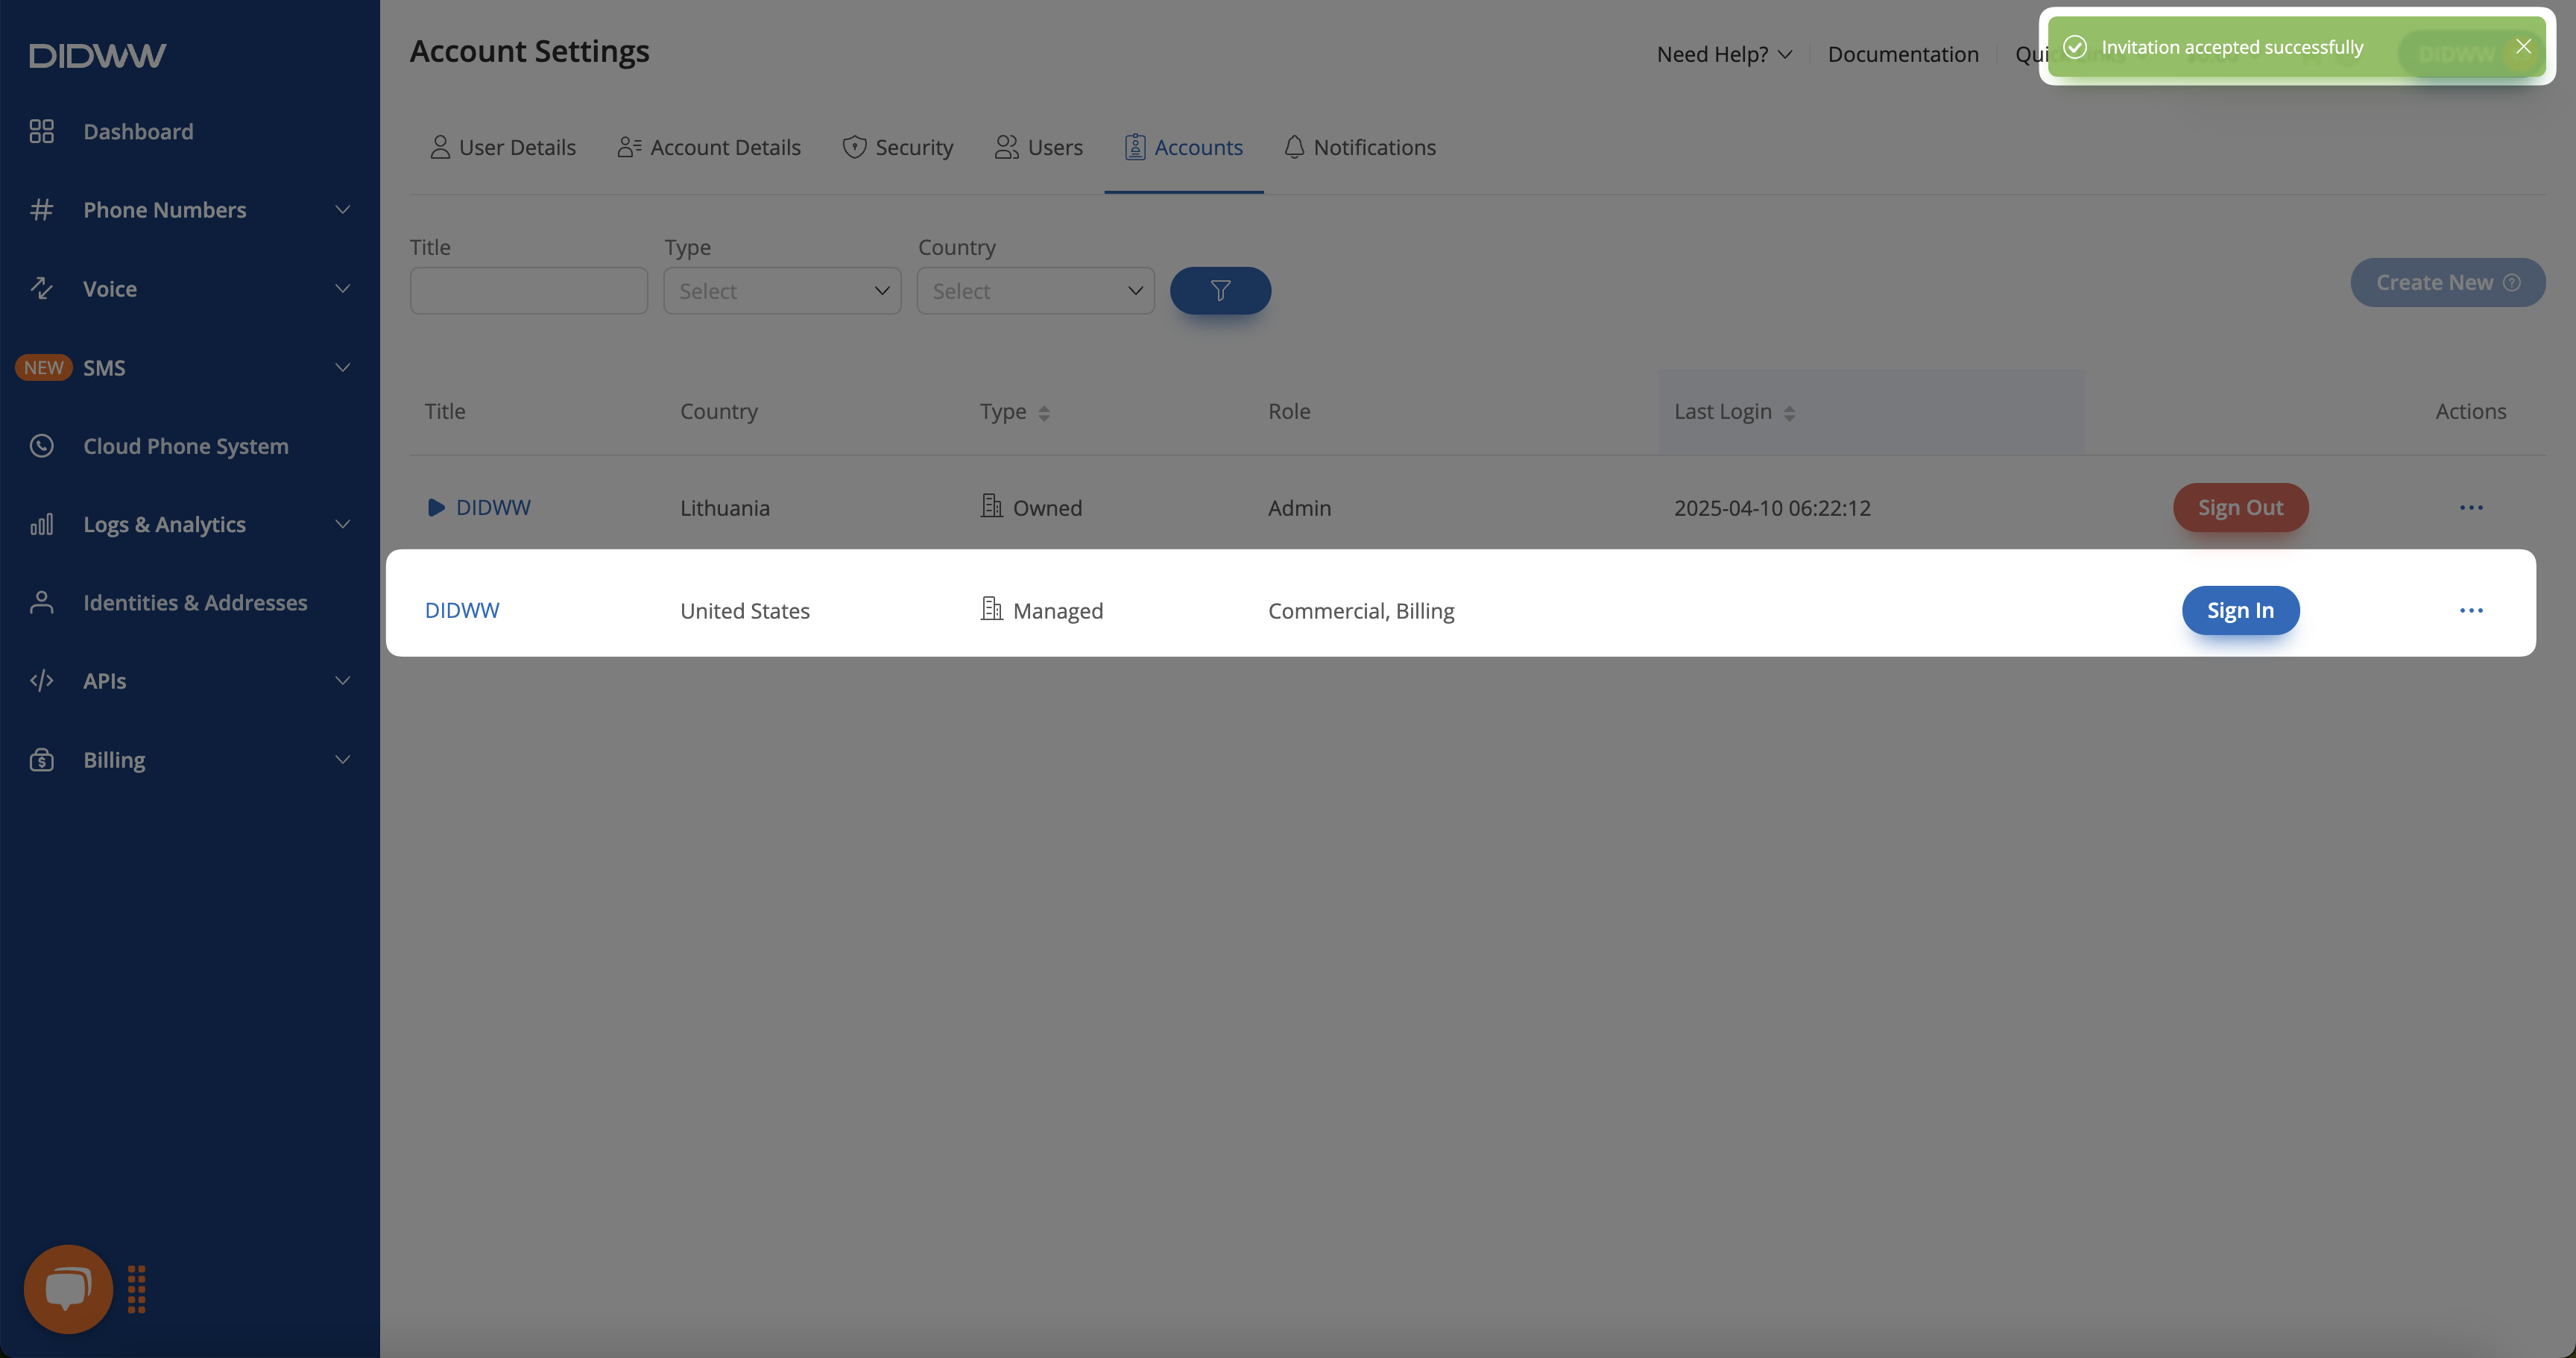Click the Billing money bag icon

tap(41, 760)
